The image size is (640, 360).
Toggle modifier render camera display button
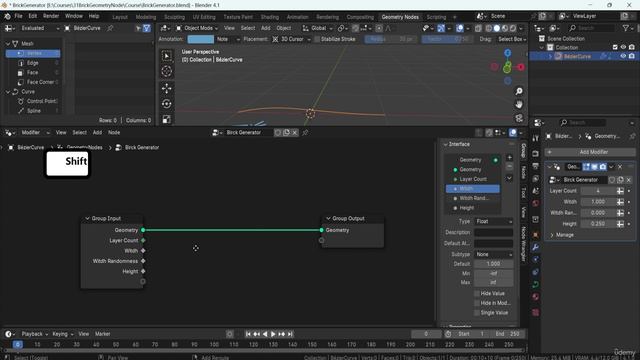tap(603, 167)
